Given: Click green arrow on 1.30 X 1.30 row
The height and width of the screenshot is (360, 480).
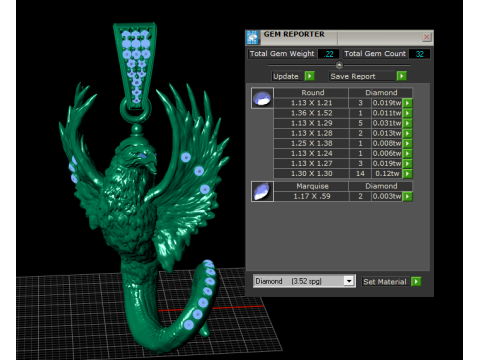Looking at the screenshot, I should click(407, 174).
